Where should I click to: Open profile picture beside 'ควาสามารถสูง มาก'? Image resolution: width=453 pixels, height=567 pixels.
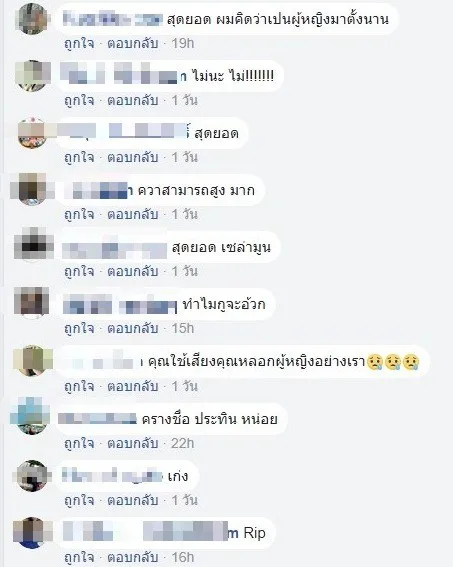(x=33, y=190)
